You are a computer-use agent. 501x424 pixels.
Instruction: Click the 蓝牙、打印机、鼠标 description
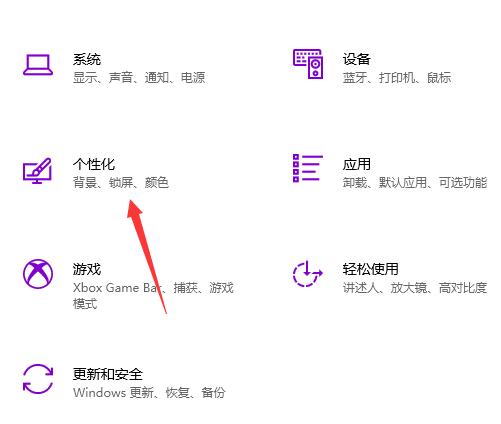[x=397, y=78]
